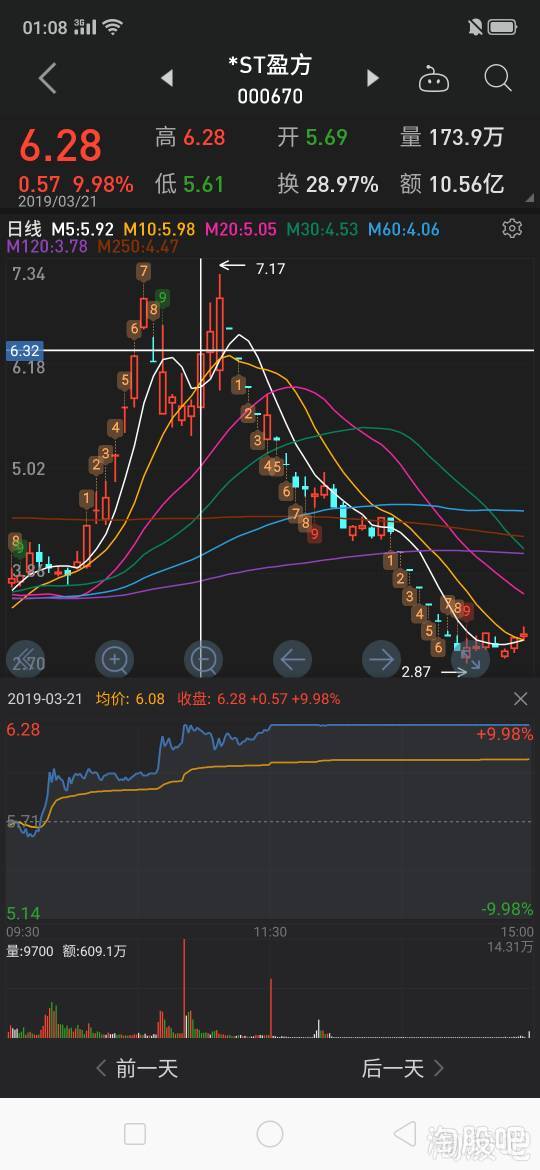Screen dimensions: 540x1170
Task: Zoom out the K-line chart
Action: 203,660
